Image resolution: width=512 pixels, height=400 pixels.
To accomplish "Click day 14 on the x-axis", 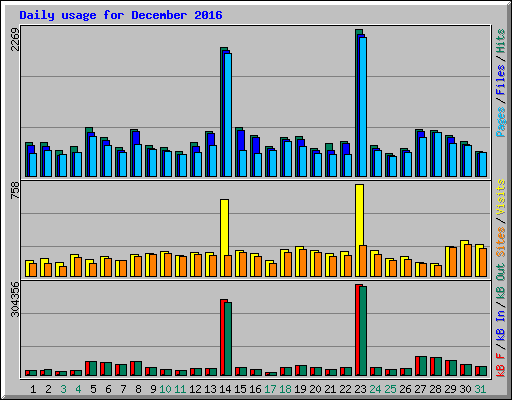I will pyautogui.click(x=225, y=389).
